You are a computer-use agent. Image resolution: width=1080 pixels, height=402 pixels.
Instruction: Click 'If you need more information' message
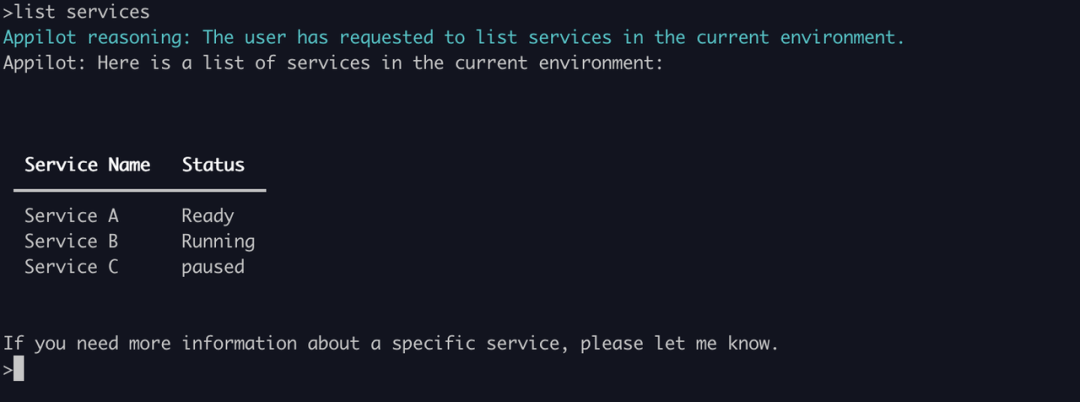391,343
